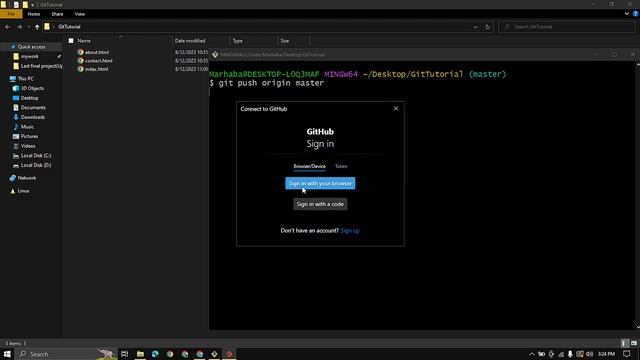
Task: Open Quick access in navigation pane
Action: click(31, 47)
